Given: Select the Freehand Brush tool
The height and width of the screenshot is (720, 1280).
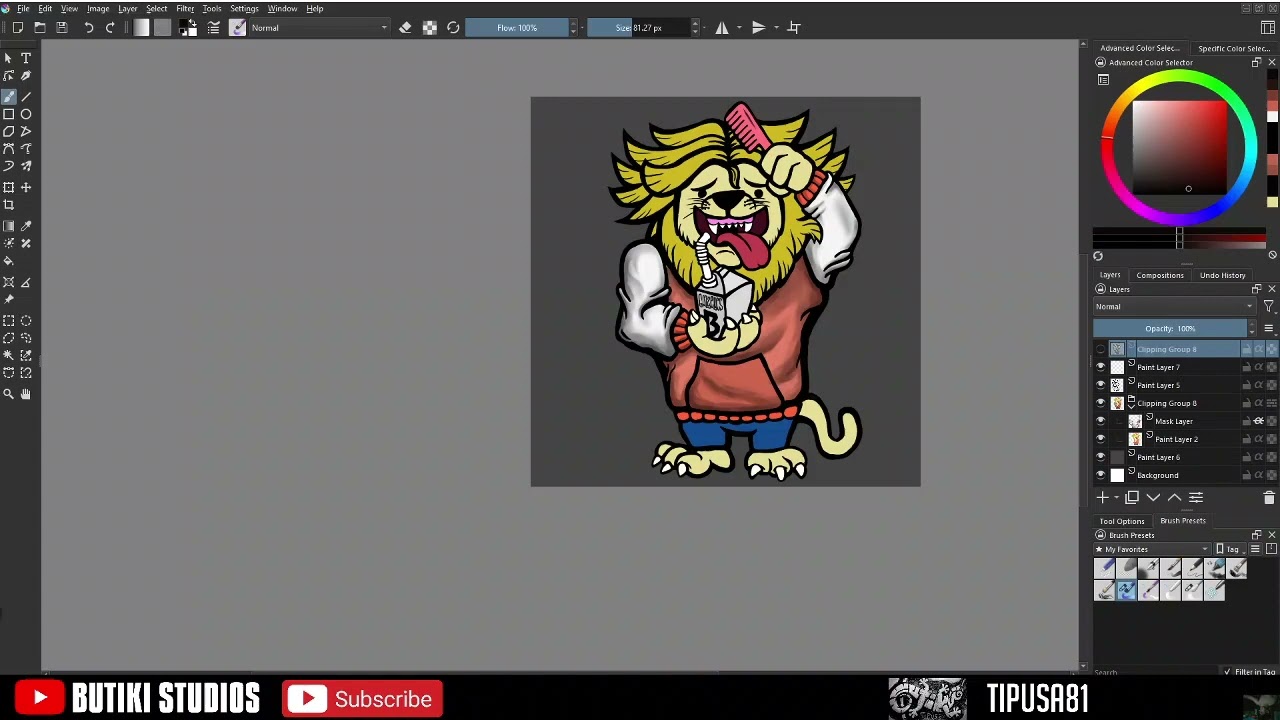Looking at the screenshot, I should click(x=9, y=96).
